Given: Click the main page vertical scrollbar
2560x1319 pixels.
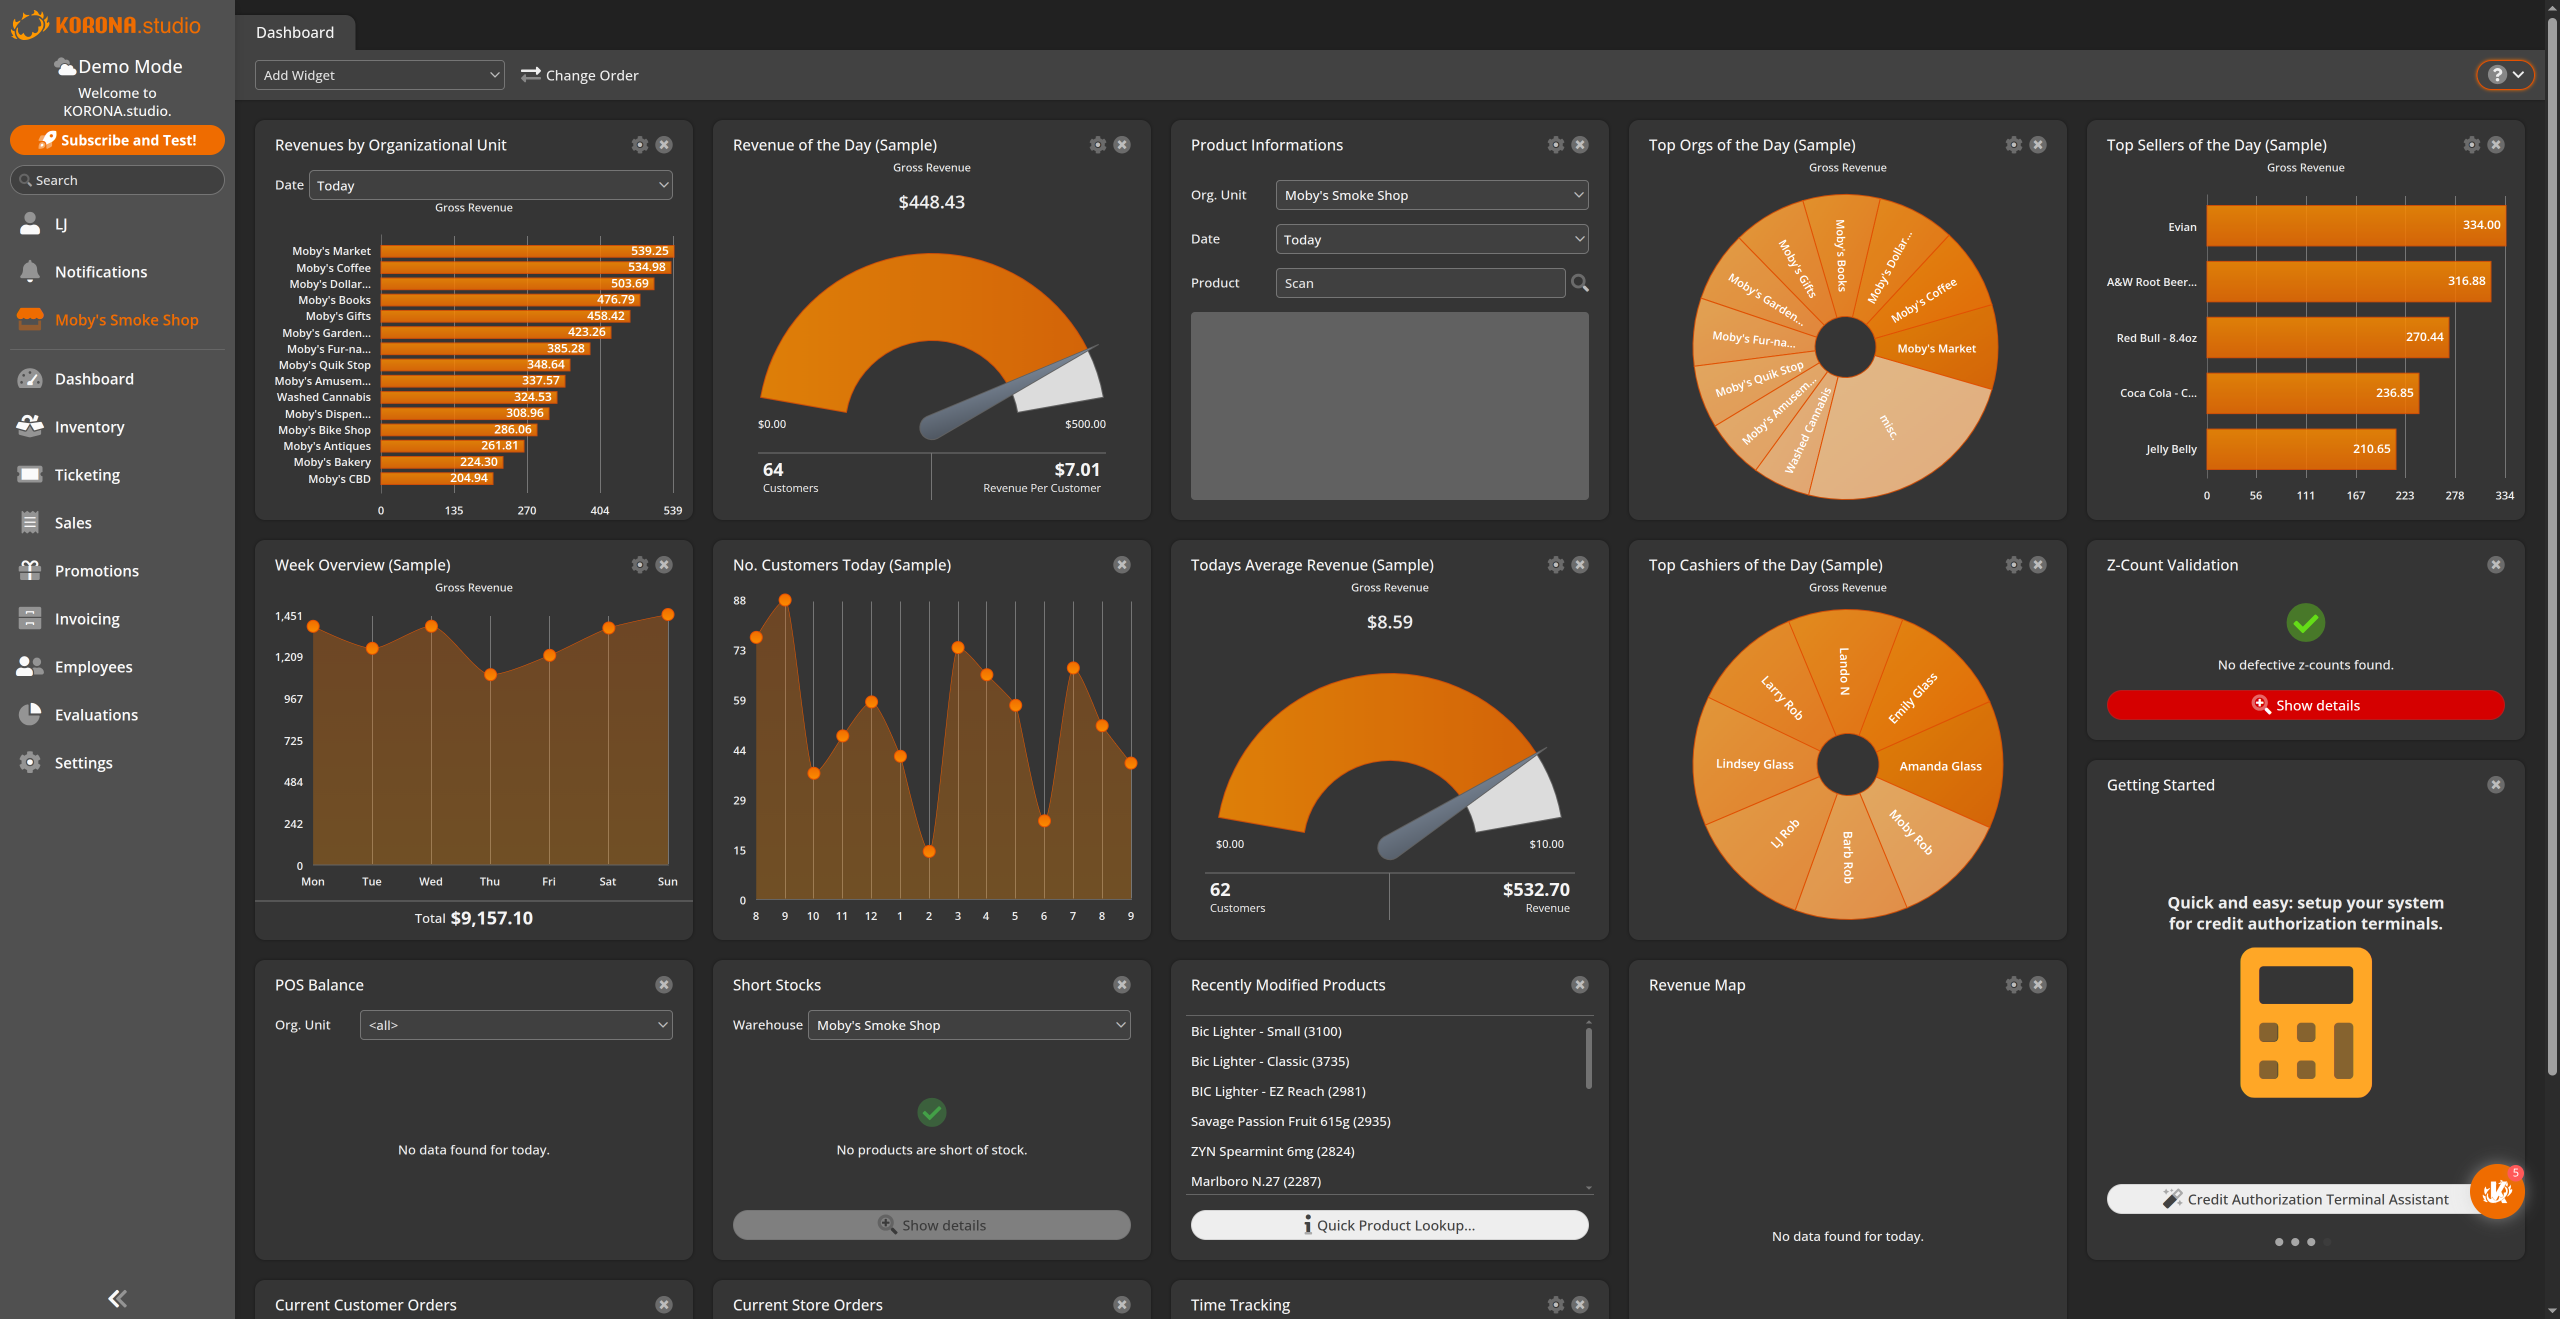Looking at the screenshot, I should [2552, 548].
